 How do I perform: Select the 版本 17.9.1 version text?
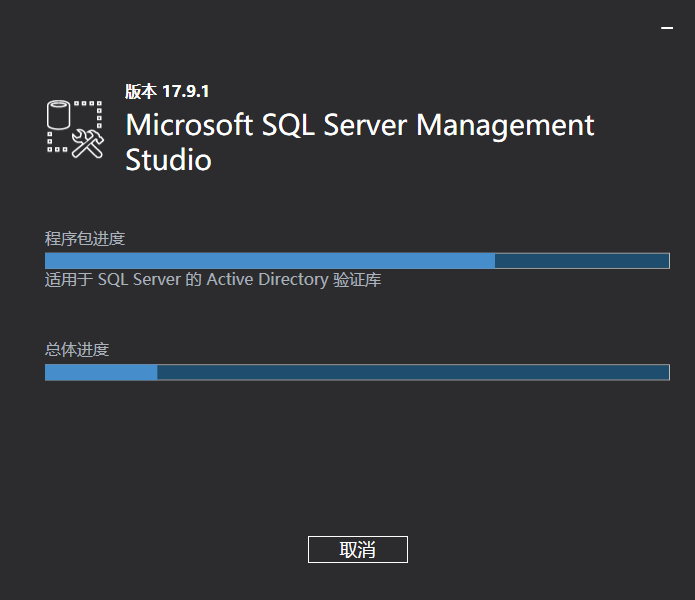tap(167, 91)
